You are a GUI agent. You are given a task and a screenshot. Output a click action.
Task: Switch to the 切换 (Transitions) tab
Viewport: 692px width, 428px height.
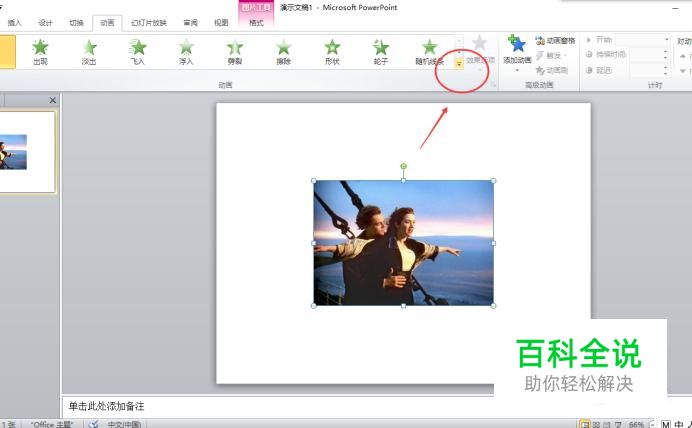click(76, 23)
